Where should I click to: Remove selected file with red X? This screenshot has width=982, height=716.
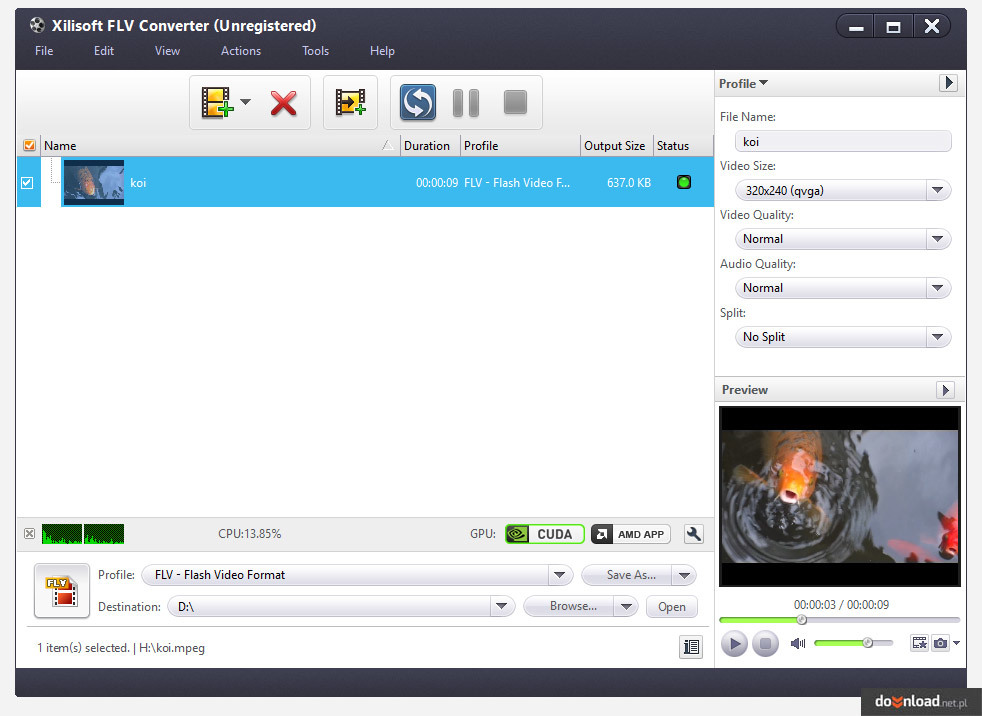[284, 103]
